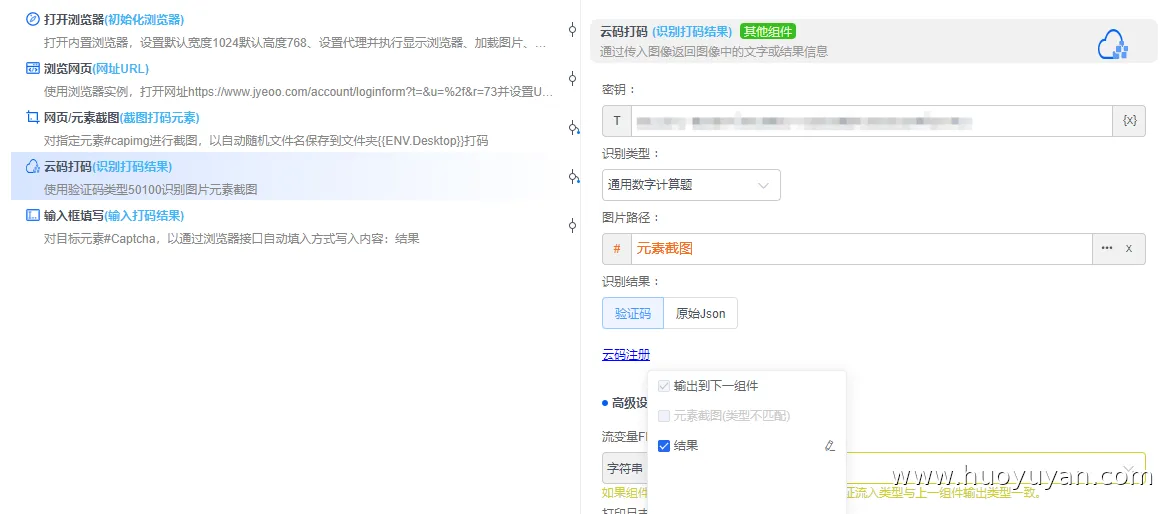Open the 识别类型 dropdown 通用数字计算题

coord(691,185)
